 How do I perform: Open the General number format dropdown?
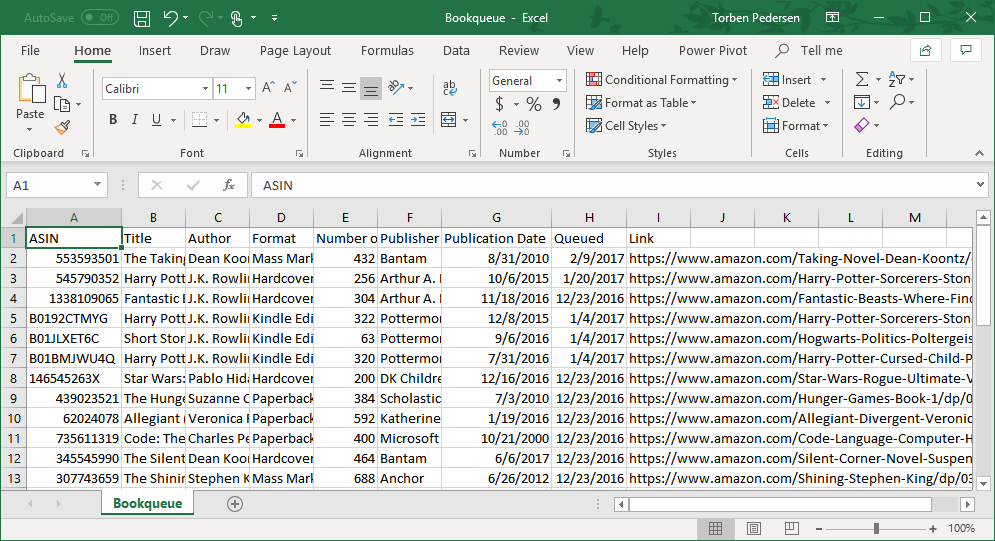[559, 81]
